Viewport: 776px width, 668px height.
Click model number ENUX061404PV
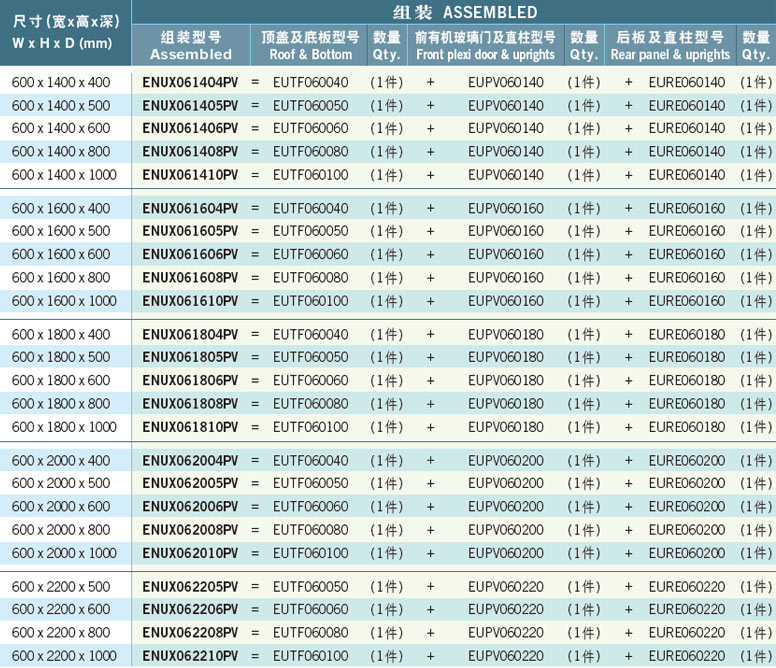190,82
